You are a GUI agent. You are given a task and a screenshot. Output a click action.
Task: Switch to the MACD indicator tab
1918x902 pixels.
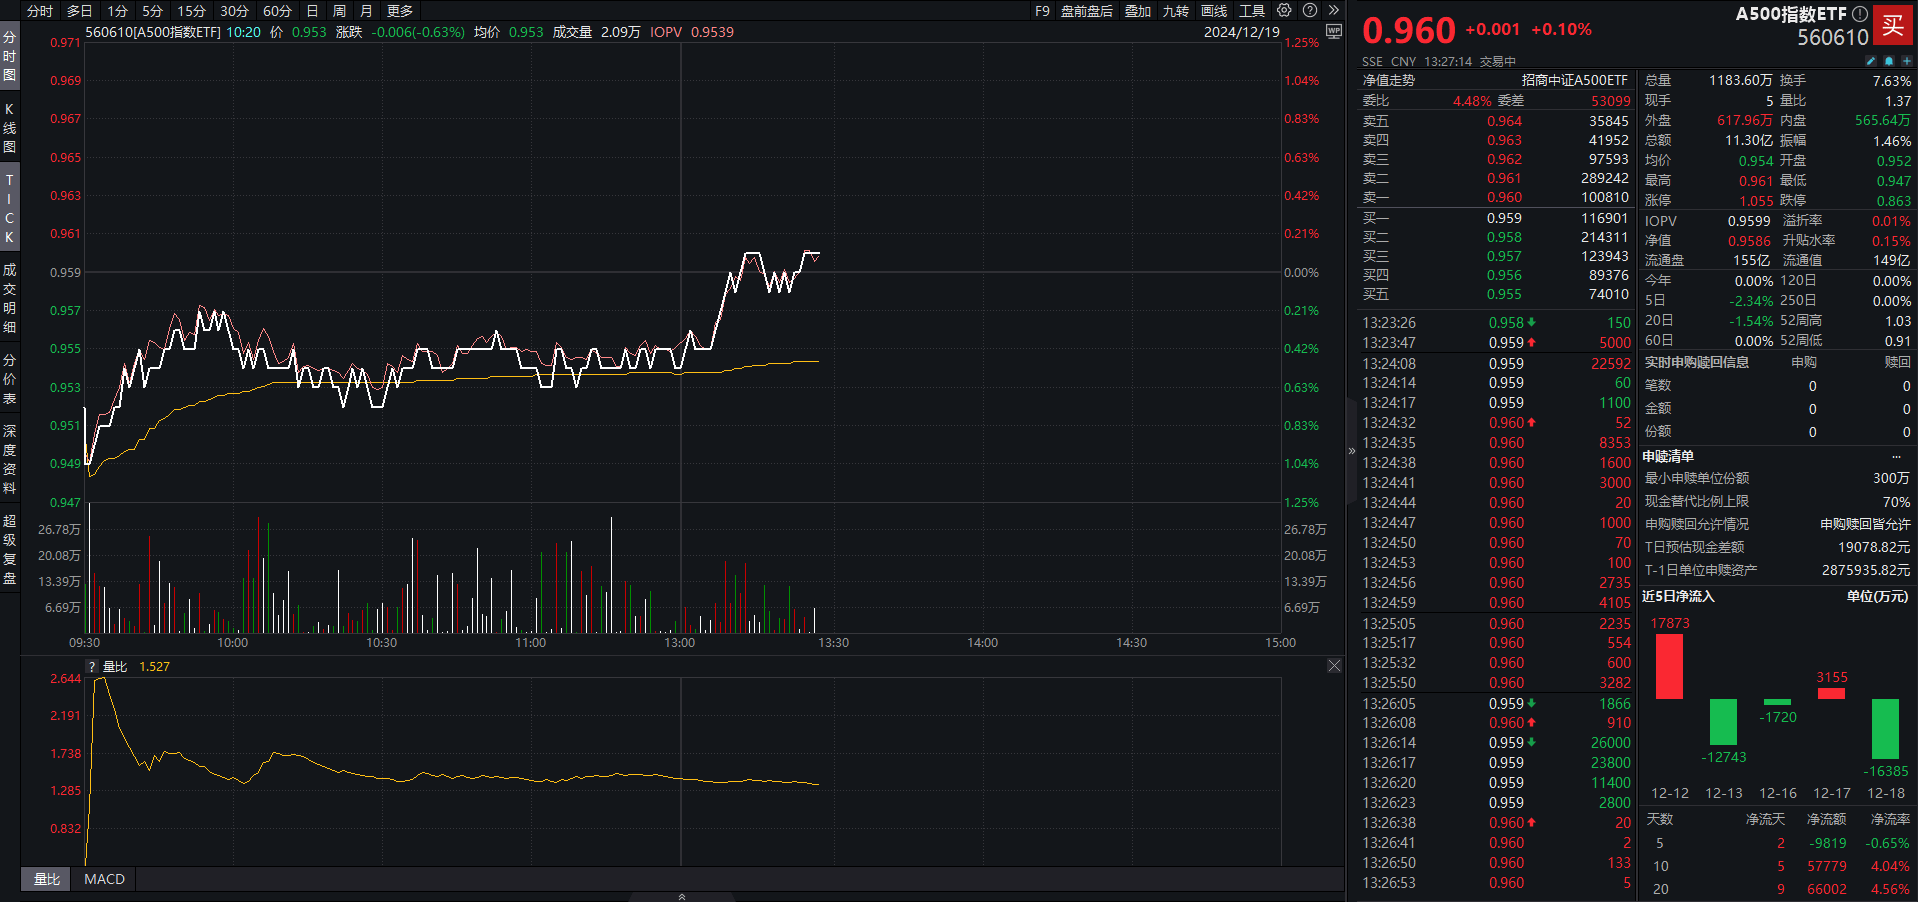[104, 879]
